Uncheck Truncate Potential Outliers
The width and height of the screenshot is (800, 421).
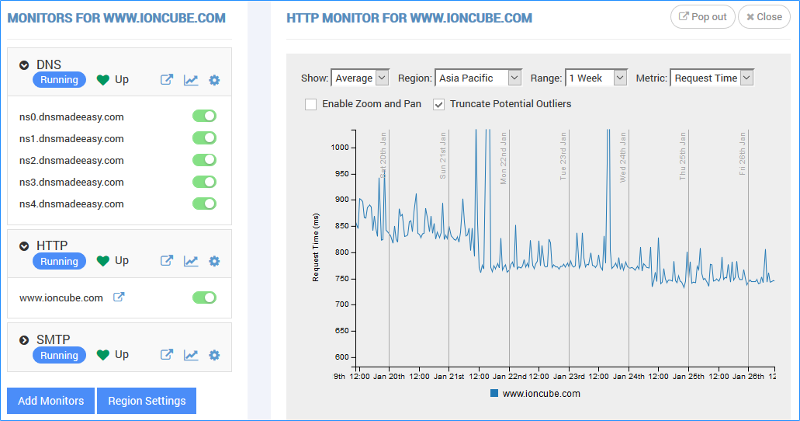click(439, 104)
